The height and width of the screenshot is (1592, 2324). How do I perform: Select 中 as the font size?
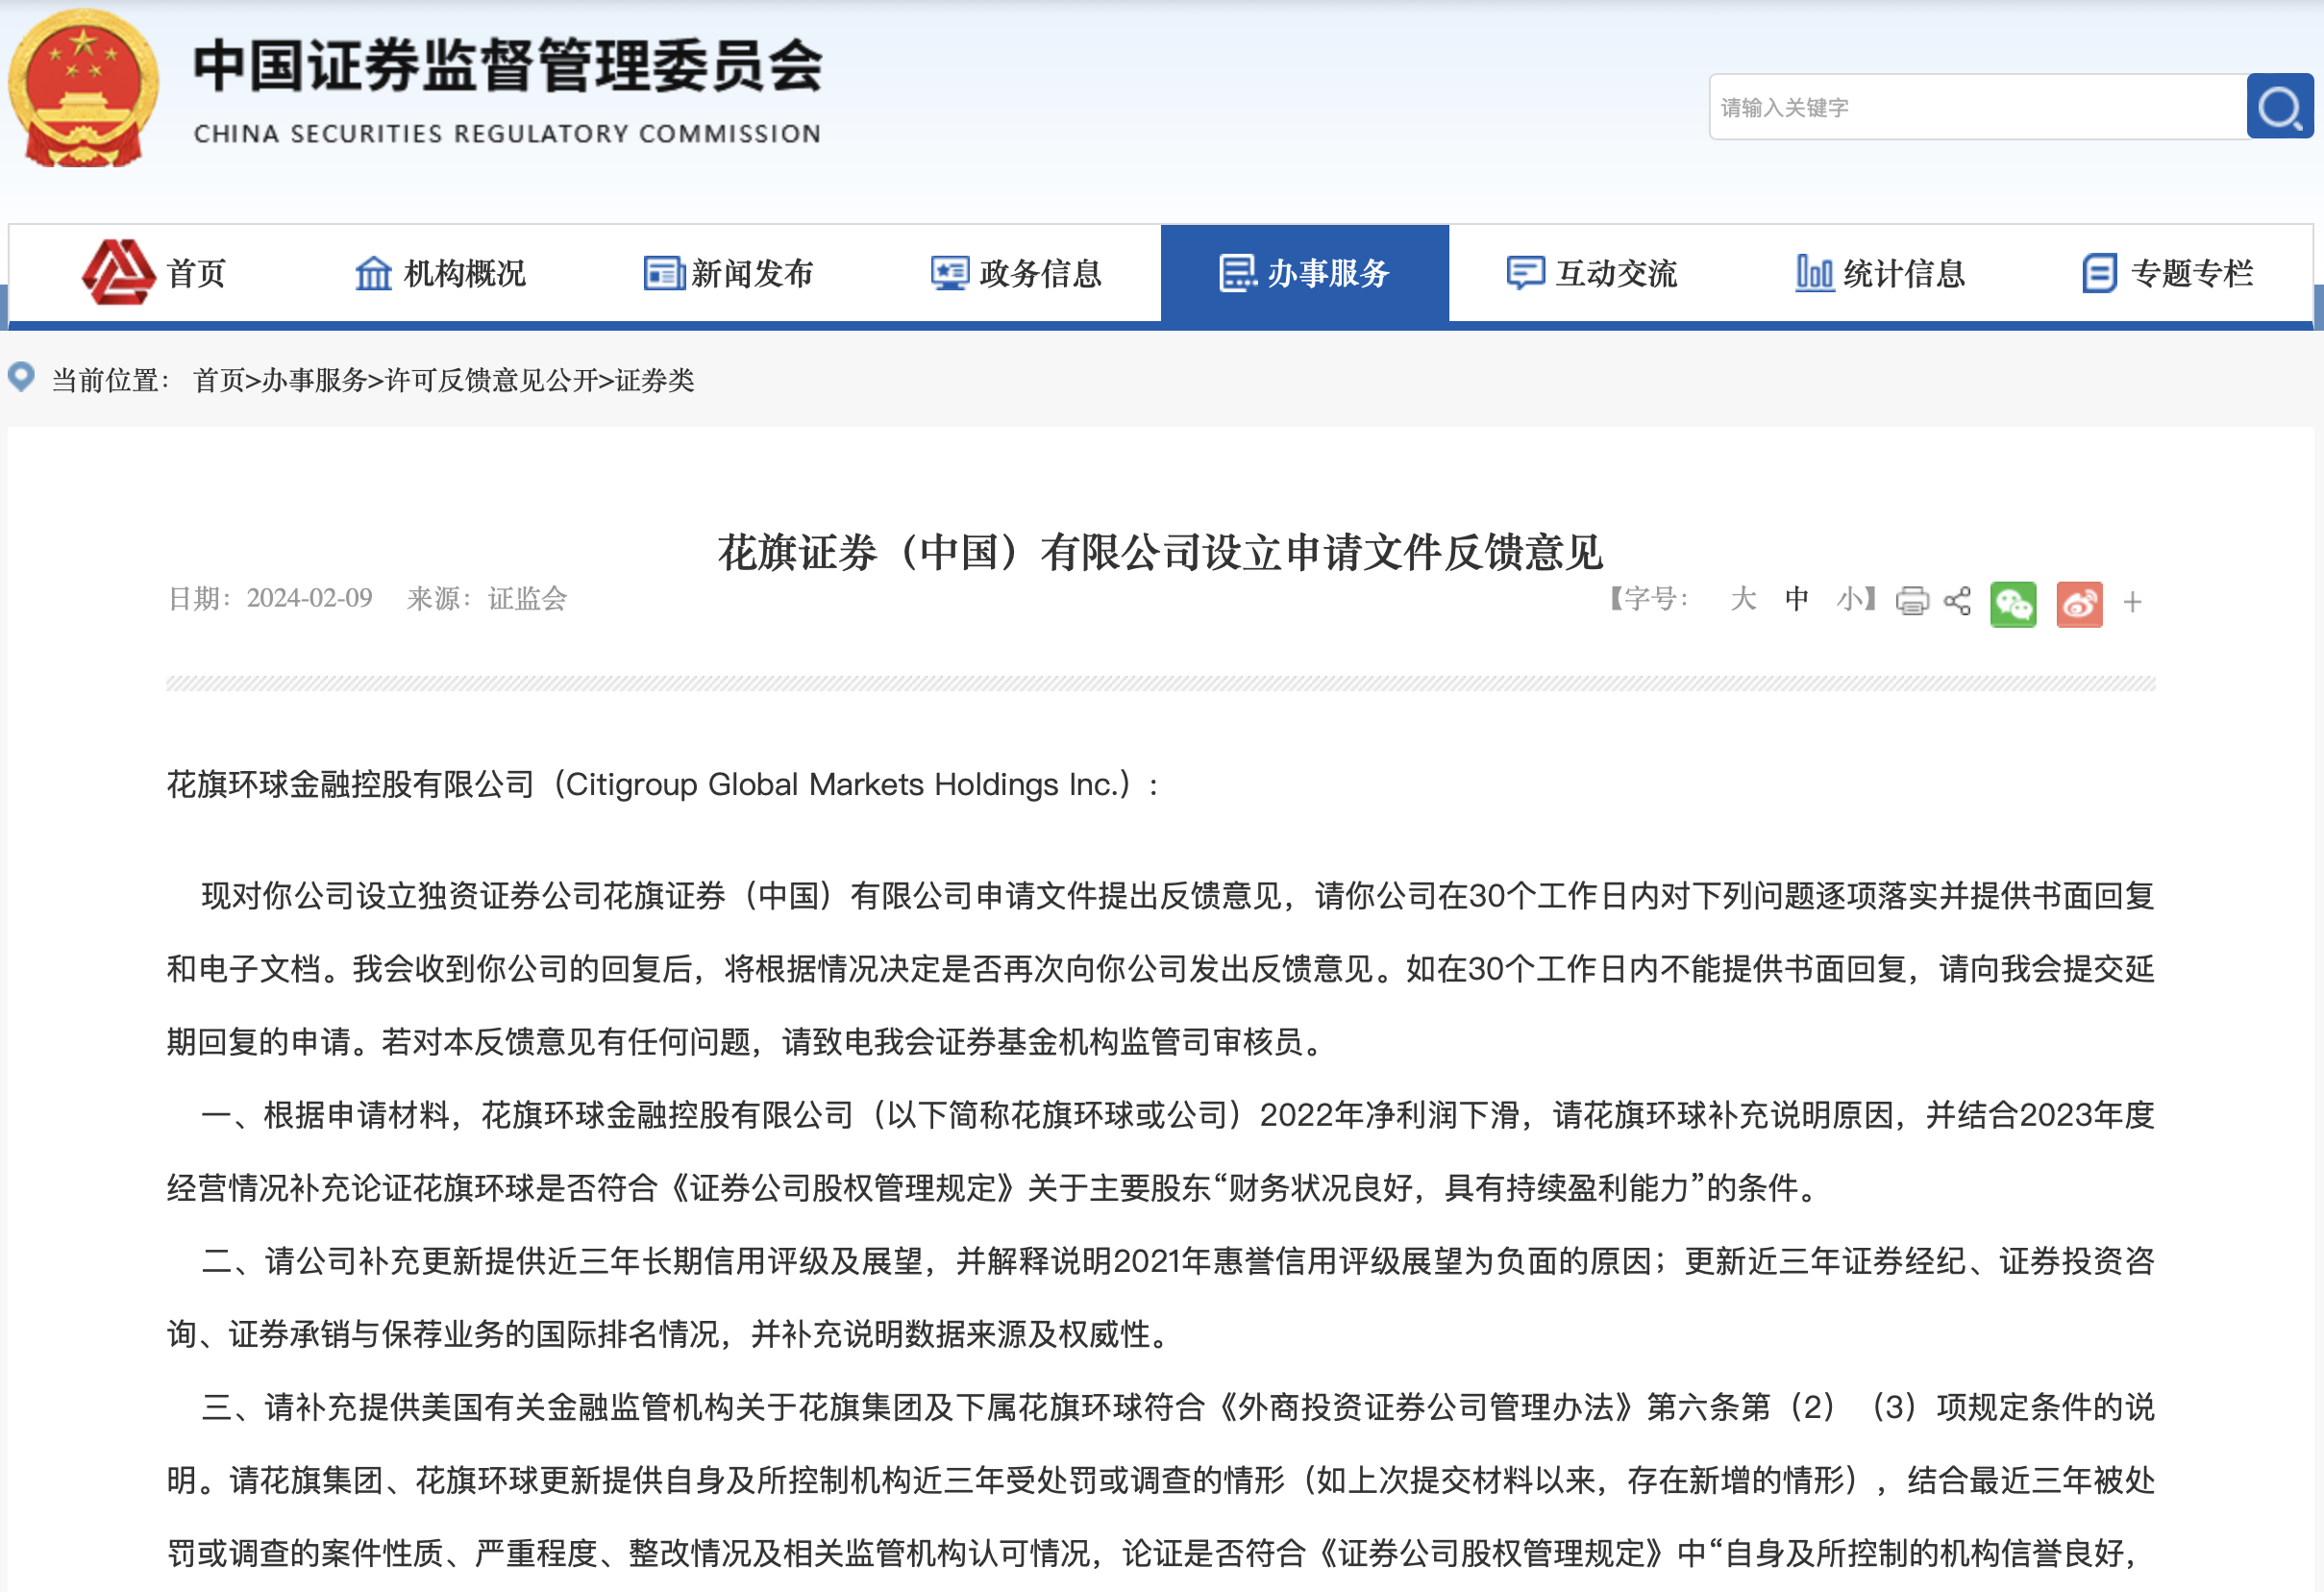[1796, 600]
